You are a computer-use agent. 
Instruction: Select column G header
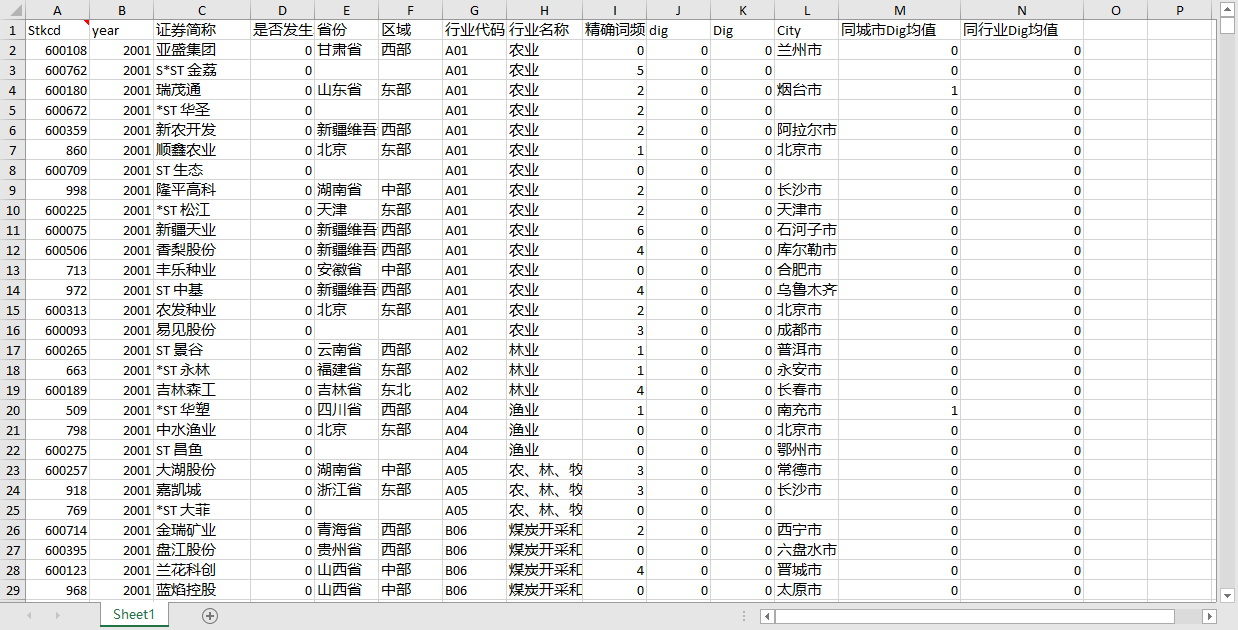(474, 10)
